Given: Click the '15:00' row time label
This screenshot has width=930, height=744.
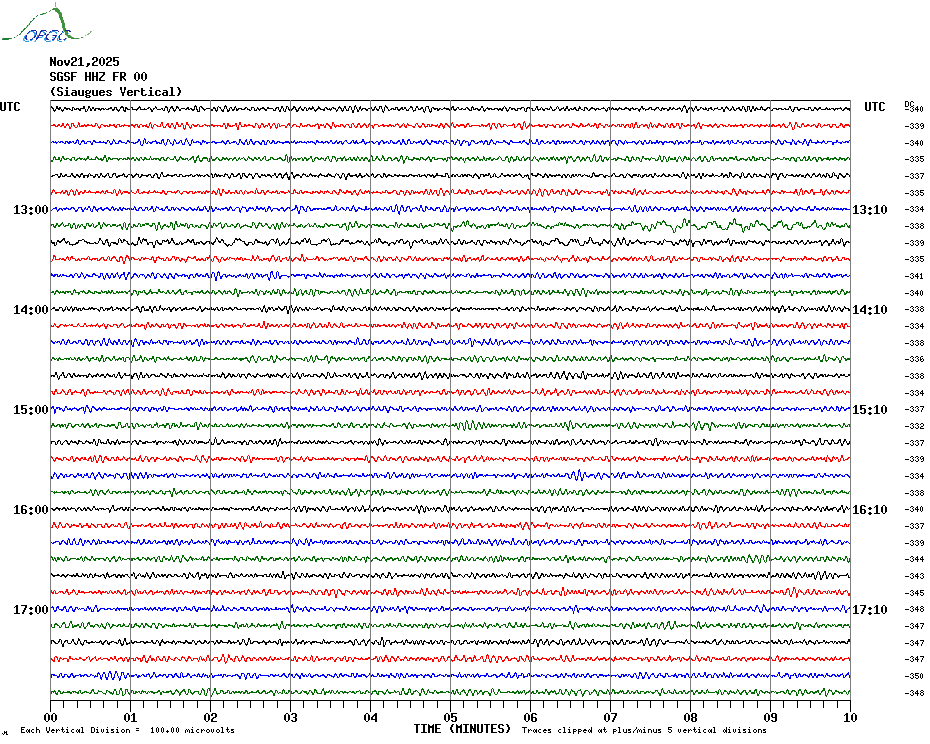Looking at the screenshot, I should click(x=31, y=410).
